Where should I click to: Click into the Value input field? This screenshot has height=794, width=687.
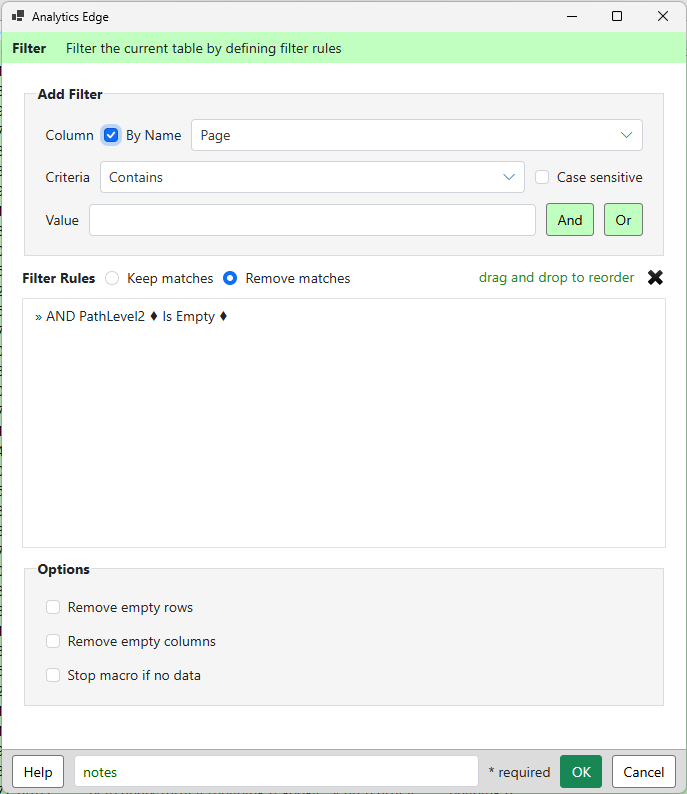(312, 220)
